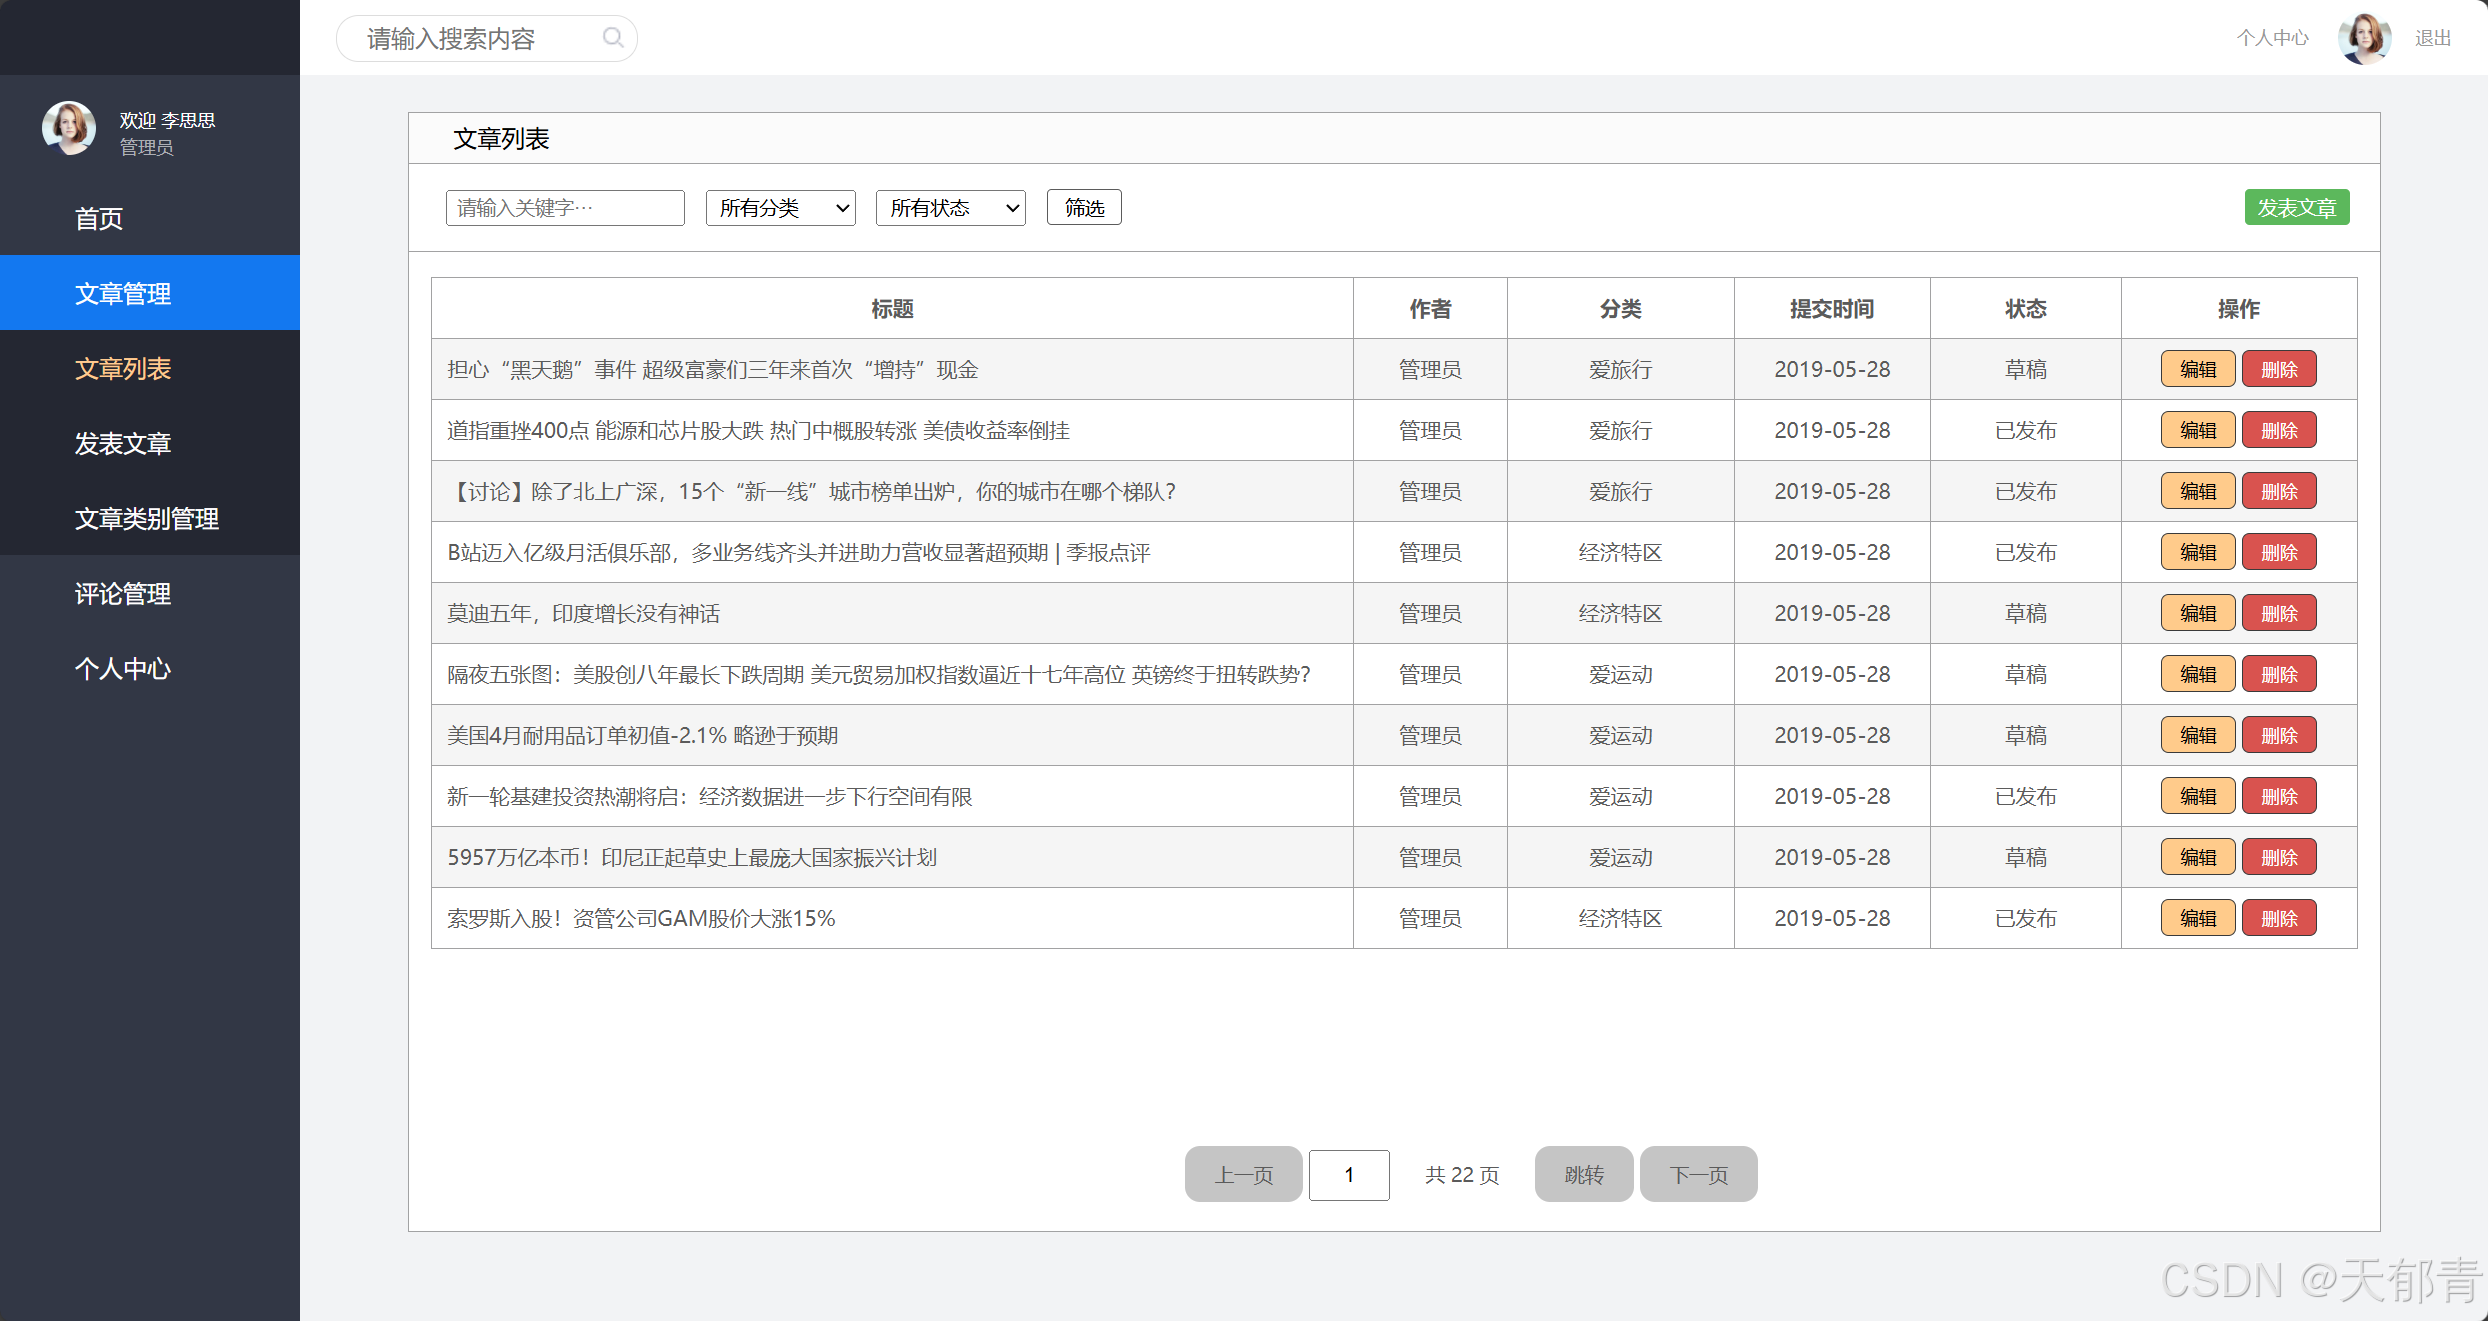Delete the 隔夜五张图 article
The image size is (2488, 1321).
point(2279,674)
